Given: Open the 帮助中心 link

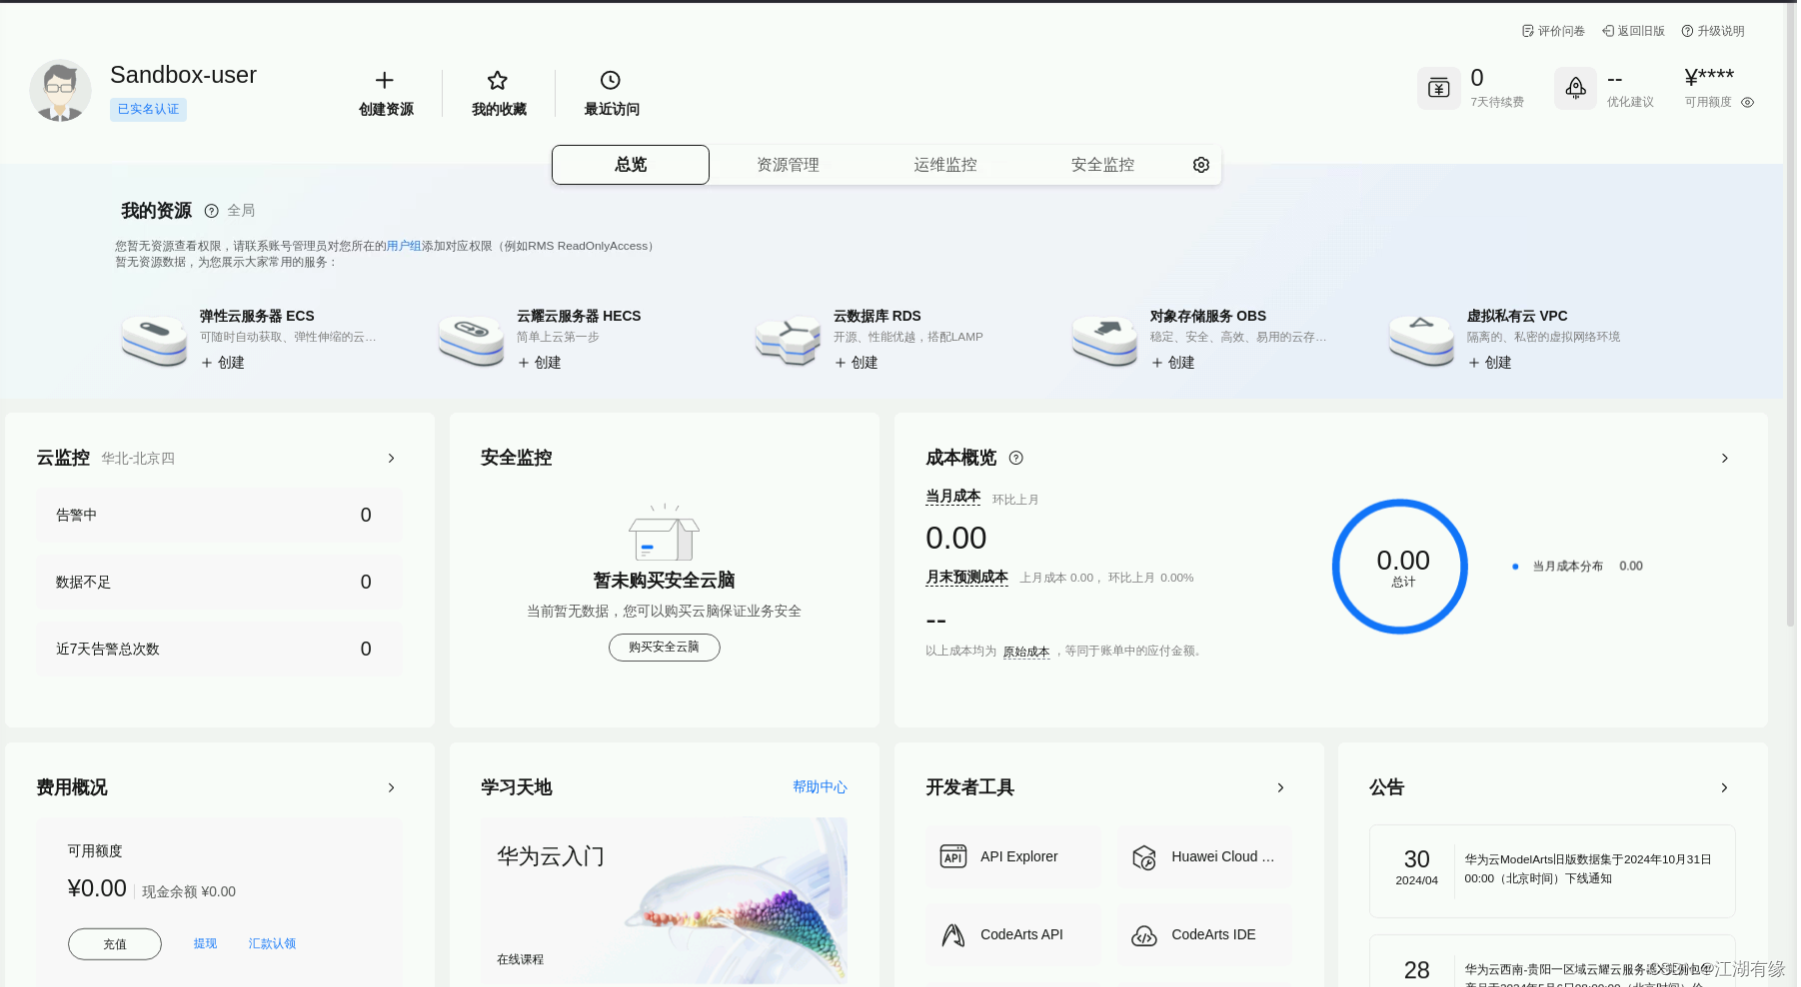Looking at the screenshot, I should tap(818, 787).
